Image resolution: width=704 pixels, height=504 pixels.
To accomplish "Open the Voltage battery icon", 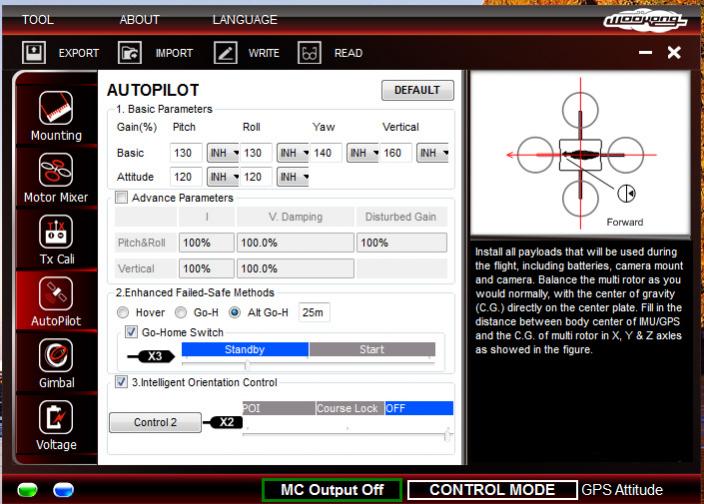I will (x=56, y=417).
